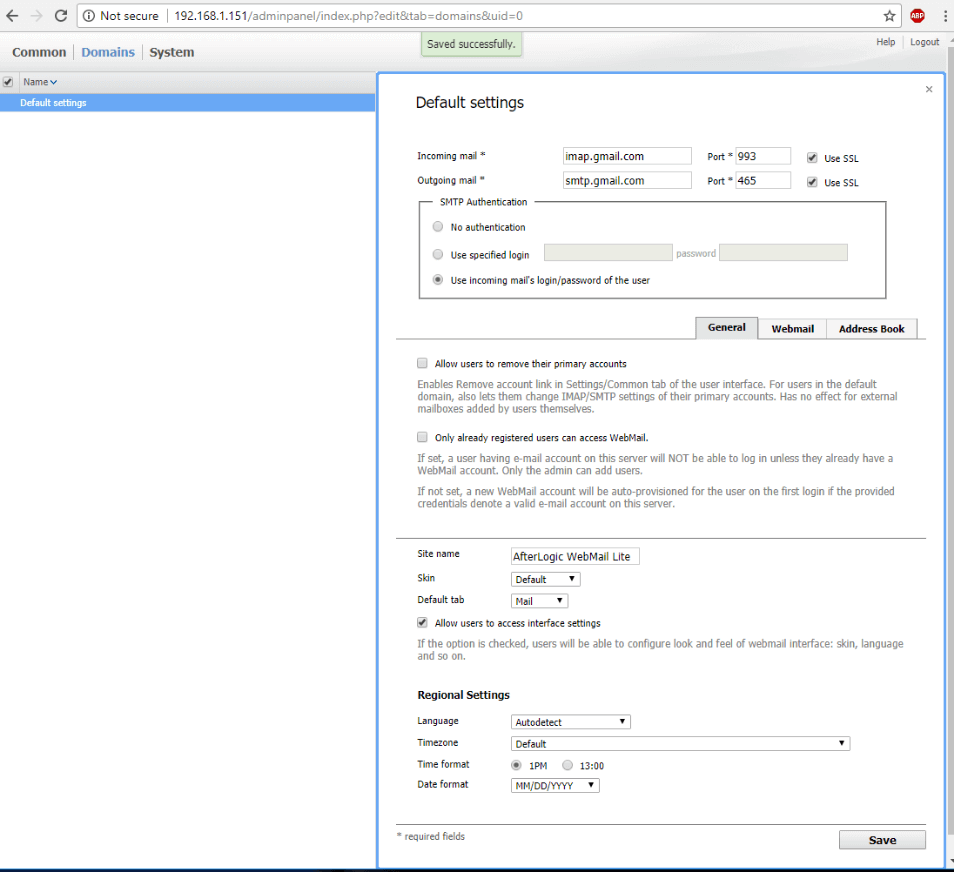Click the required fields note
The image size is (954, 872).
[431, 837]
